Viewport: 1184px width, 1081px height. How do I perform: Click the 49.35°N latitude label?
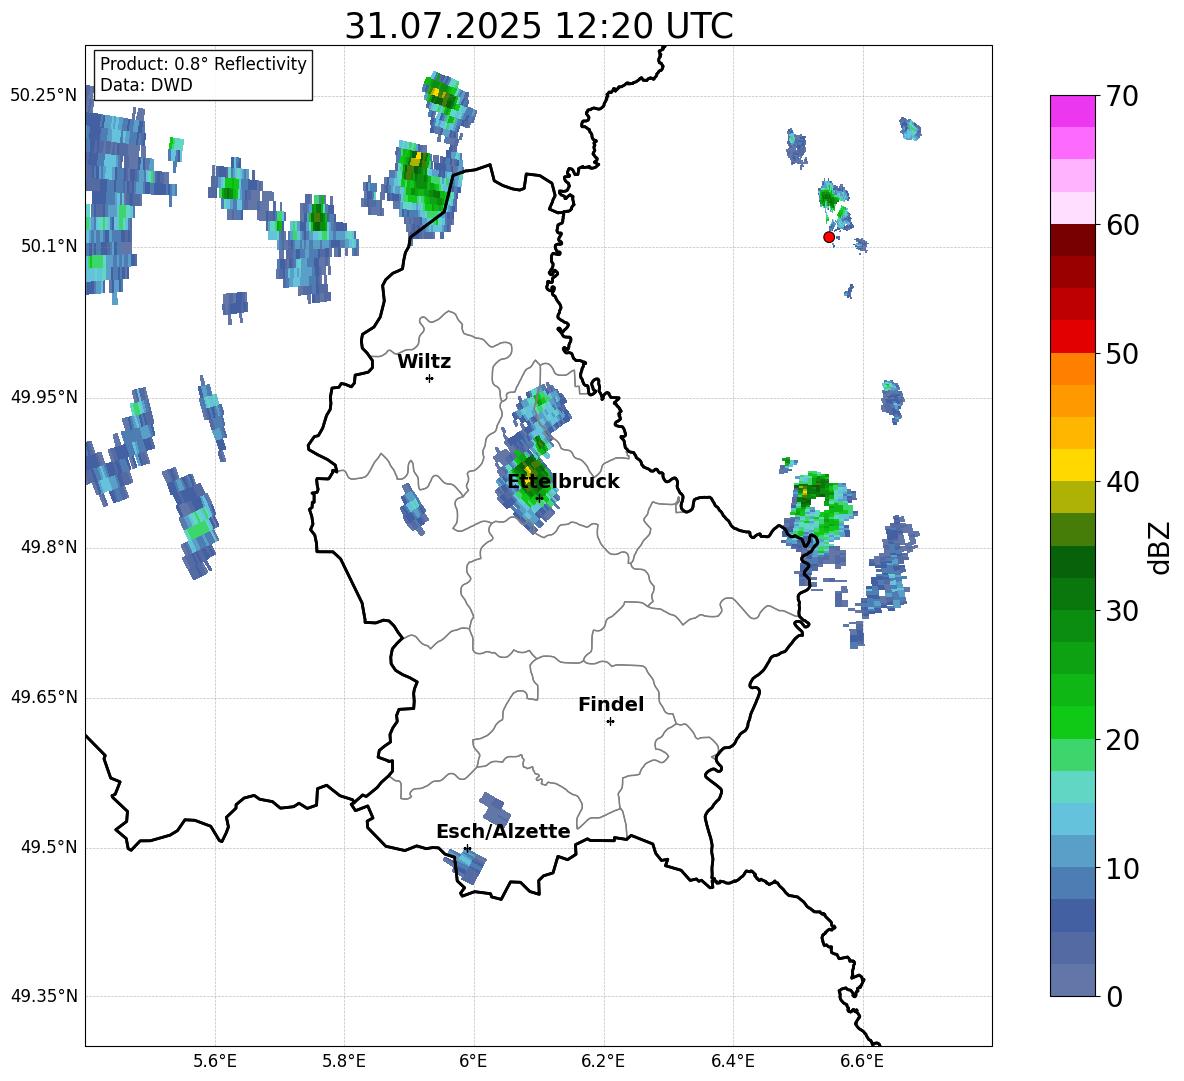(44, 996)
